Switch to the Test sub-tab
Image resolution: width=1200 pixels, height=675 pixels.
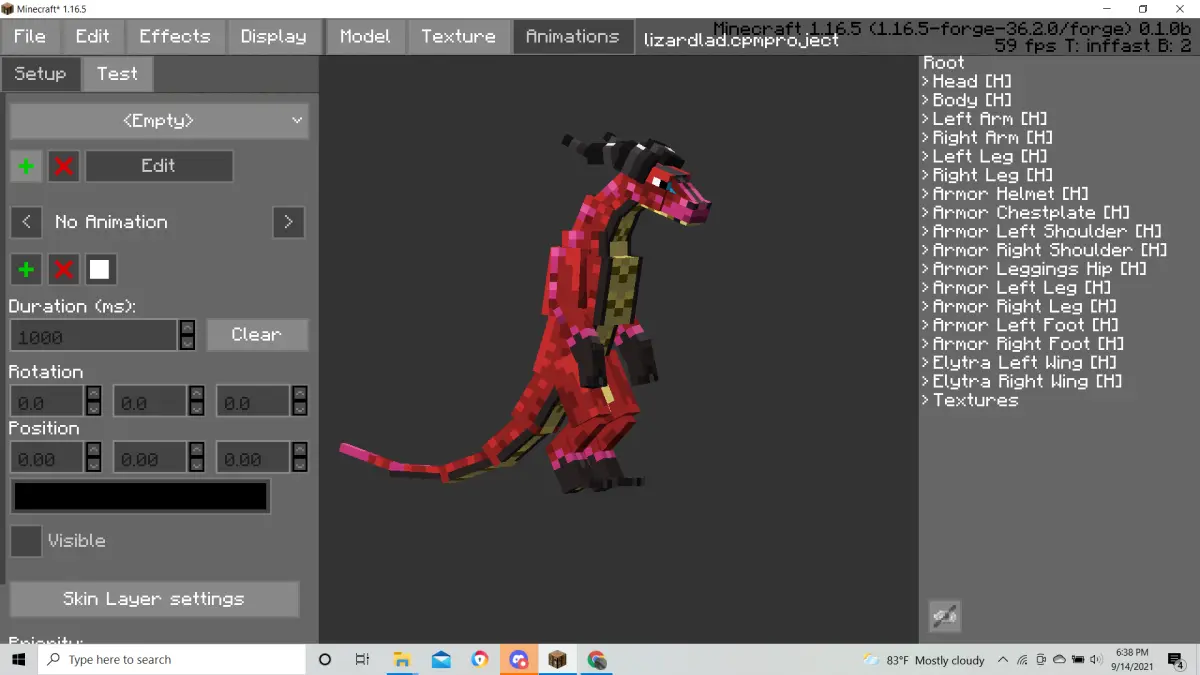[118, 74]
